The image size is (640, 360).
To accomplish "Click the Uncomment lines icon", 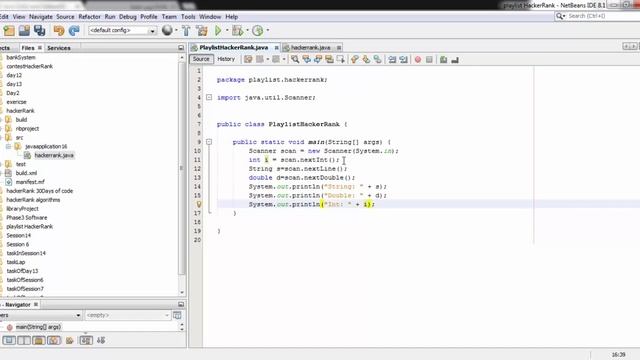I will 455,60.
